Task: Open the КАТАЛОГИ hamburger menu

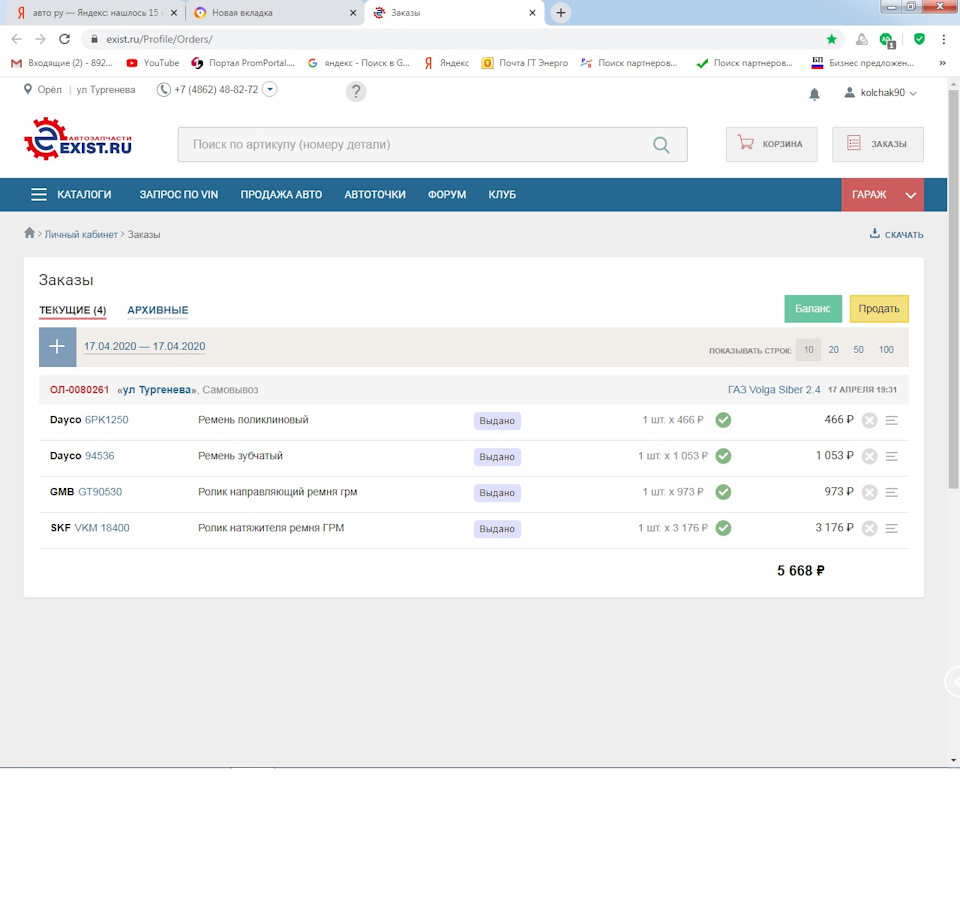Action: [x=72, y=195]
